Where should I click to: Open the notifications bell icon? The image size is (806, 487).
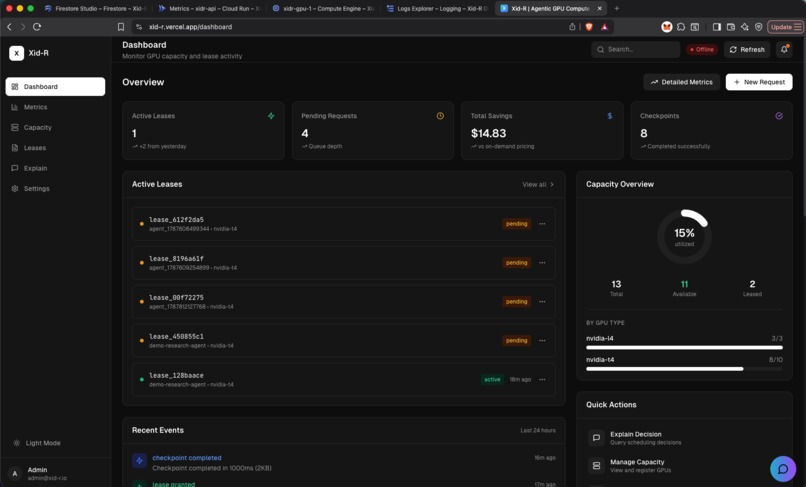click(784, 49)
